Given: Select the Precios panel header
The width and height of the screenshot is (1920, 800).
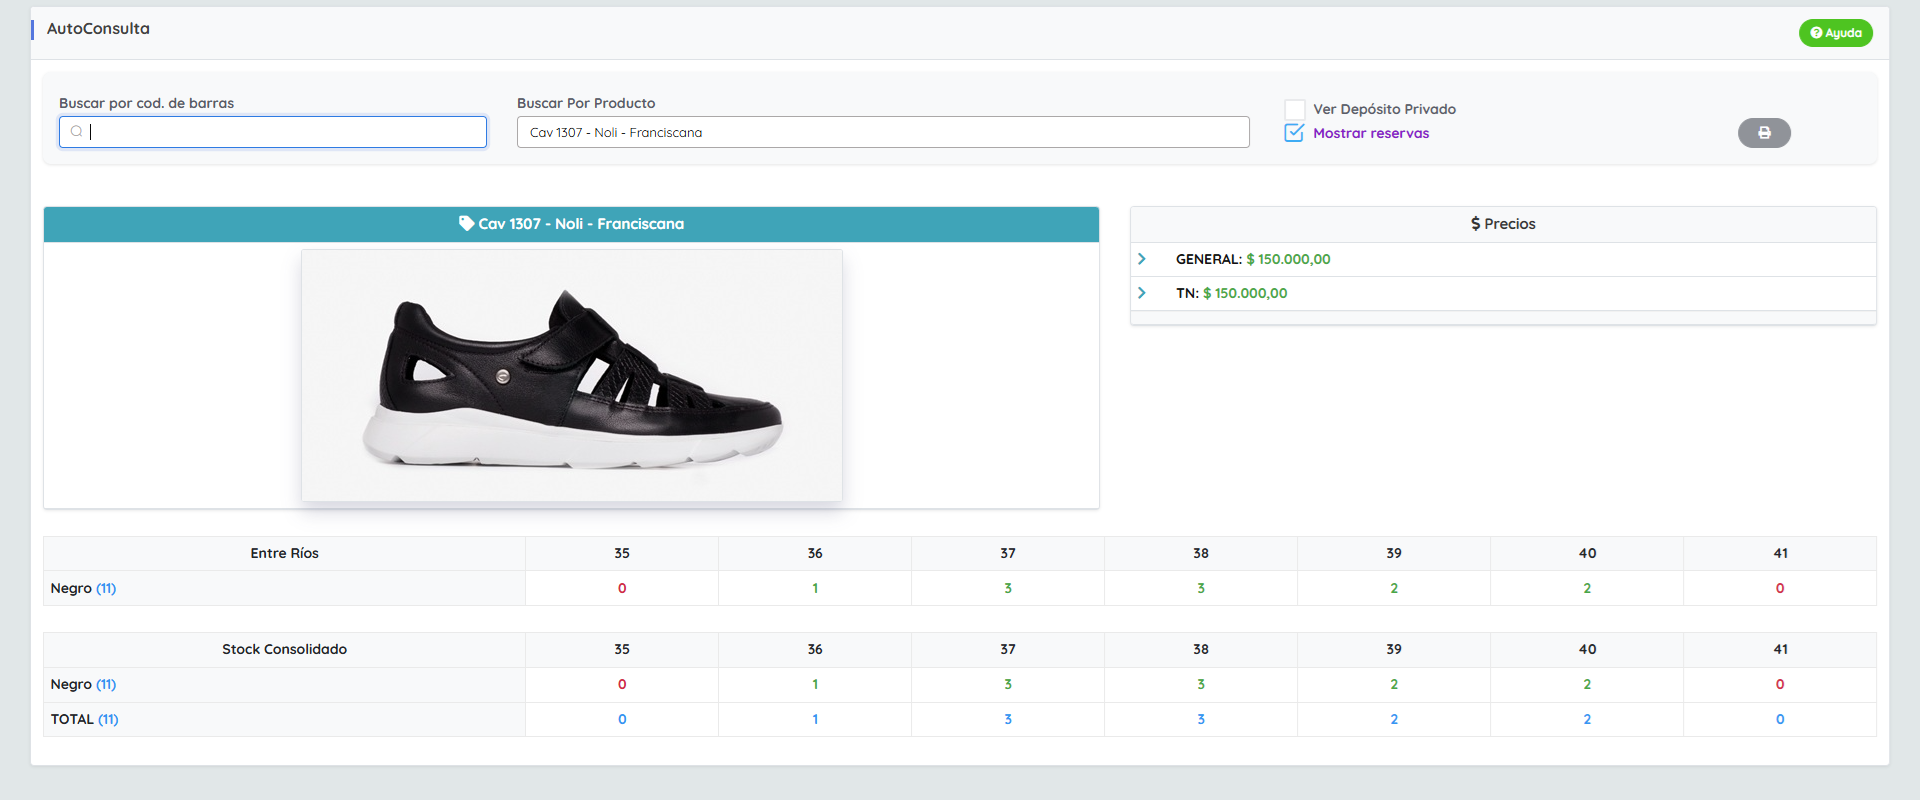Looking at the screenshot, I should (x=1502, y=224).
